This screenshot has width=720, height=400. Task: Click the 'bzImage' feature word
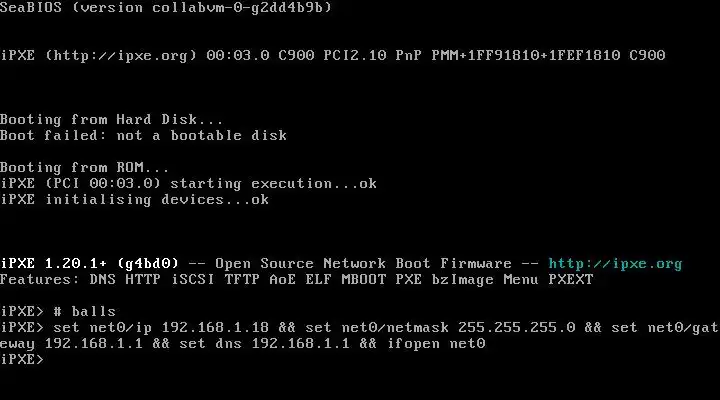[x=462, y=280]
